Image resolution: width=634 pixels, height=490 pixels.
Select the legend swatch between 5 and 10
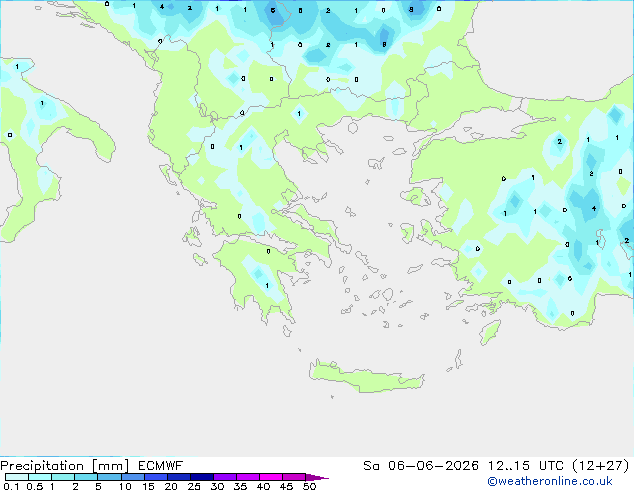tap(109, 477)
